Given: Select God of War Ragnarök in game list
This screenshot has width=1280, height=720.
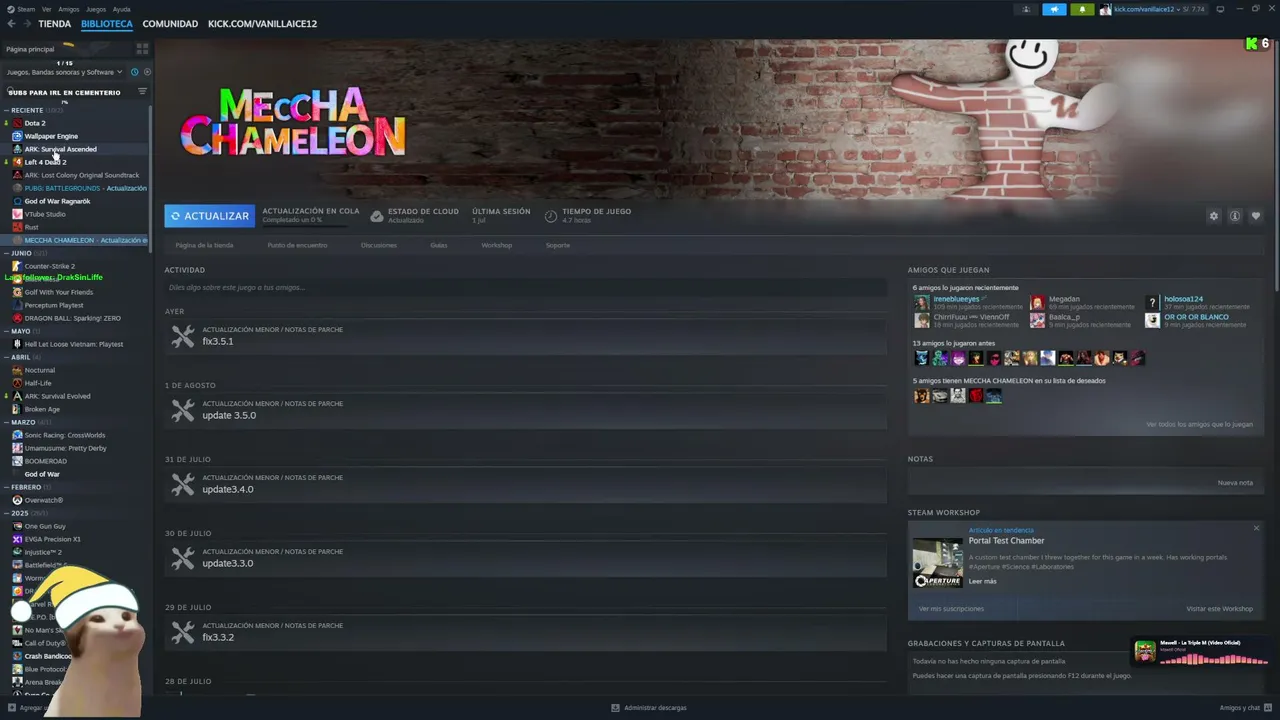Looking at the screenshot, I should [57, 201].
